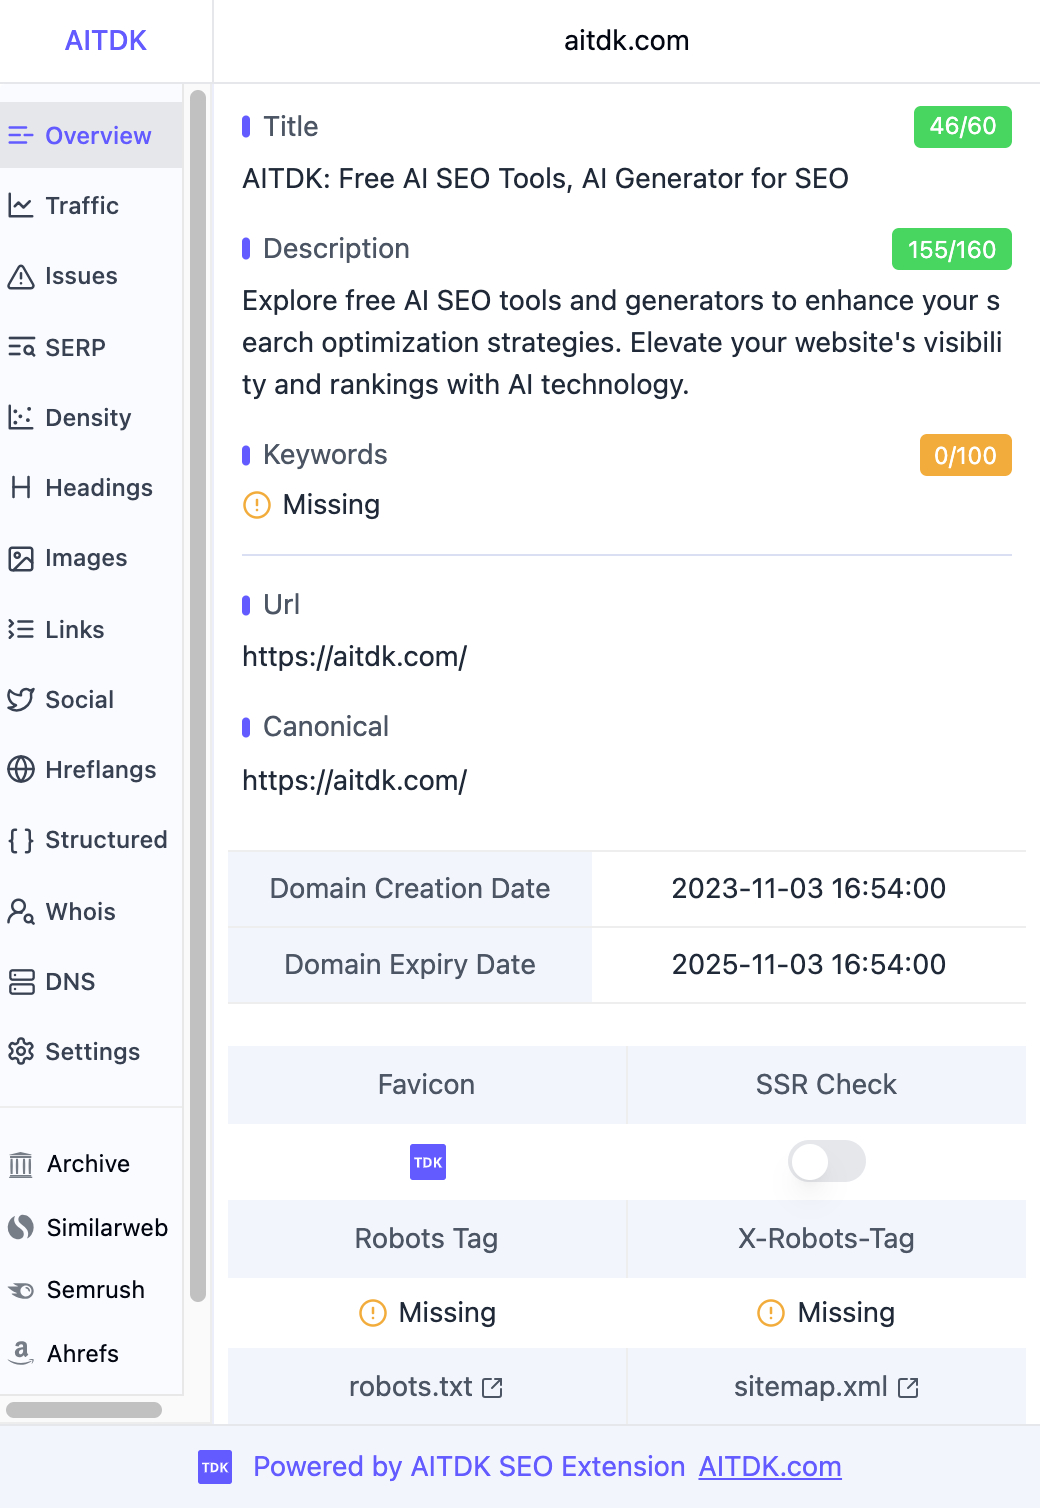Open the Ahrefs link

[82, 1354]
